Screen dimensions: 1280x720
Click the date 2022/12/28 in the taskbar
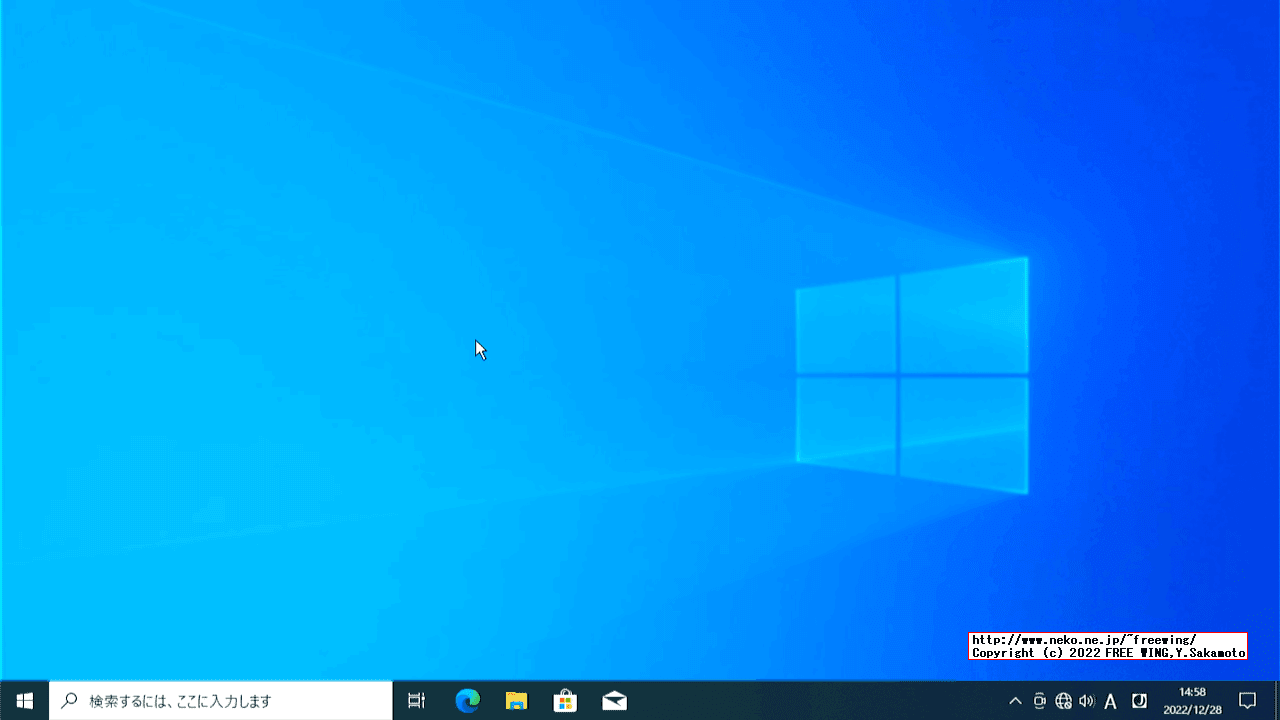[1195, 708]
